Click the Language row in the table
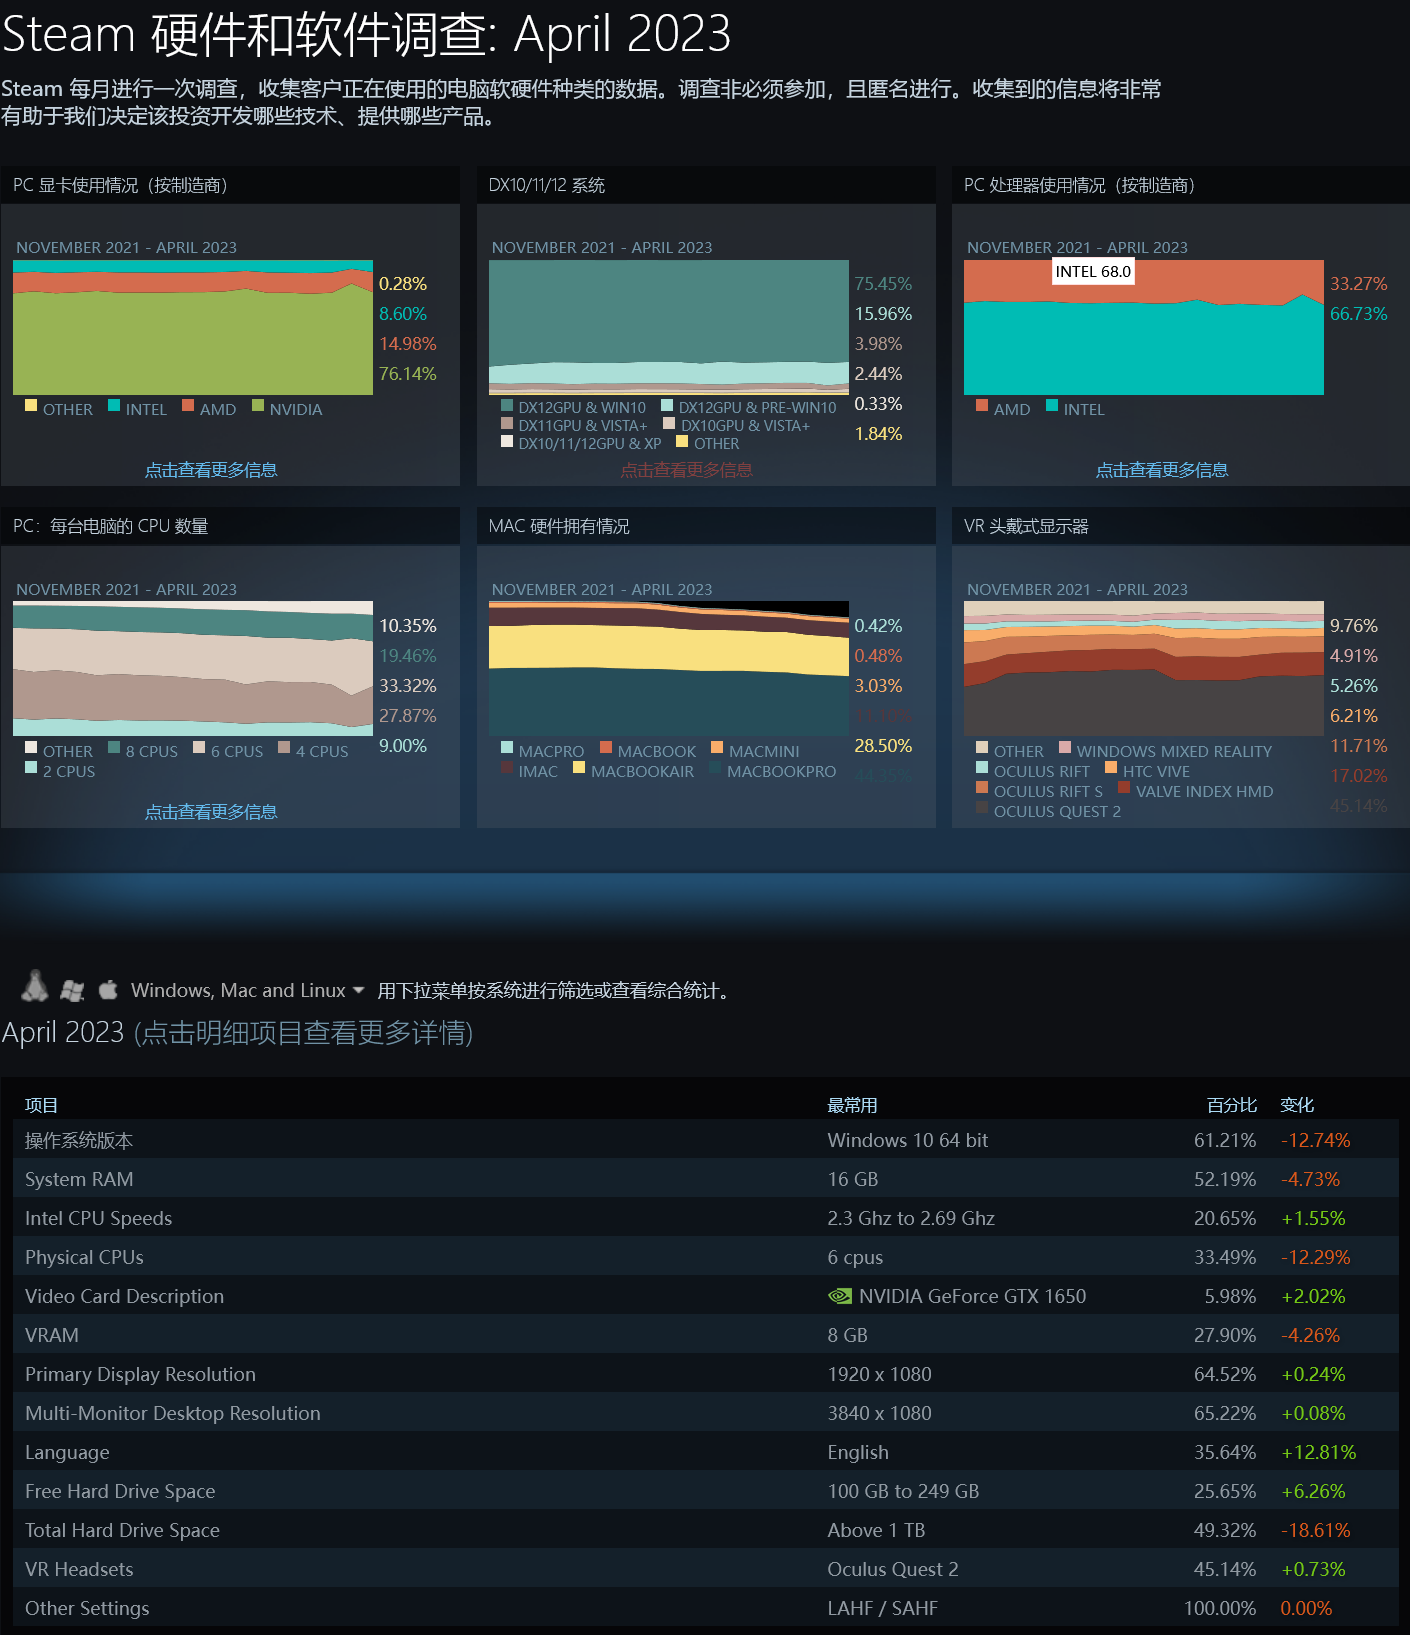The width and height of the screenshot is (1410, 1635). pyautogui.click(x=67, y=1452)
